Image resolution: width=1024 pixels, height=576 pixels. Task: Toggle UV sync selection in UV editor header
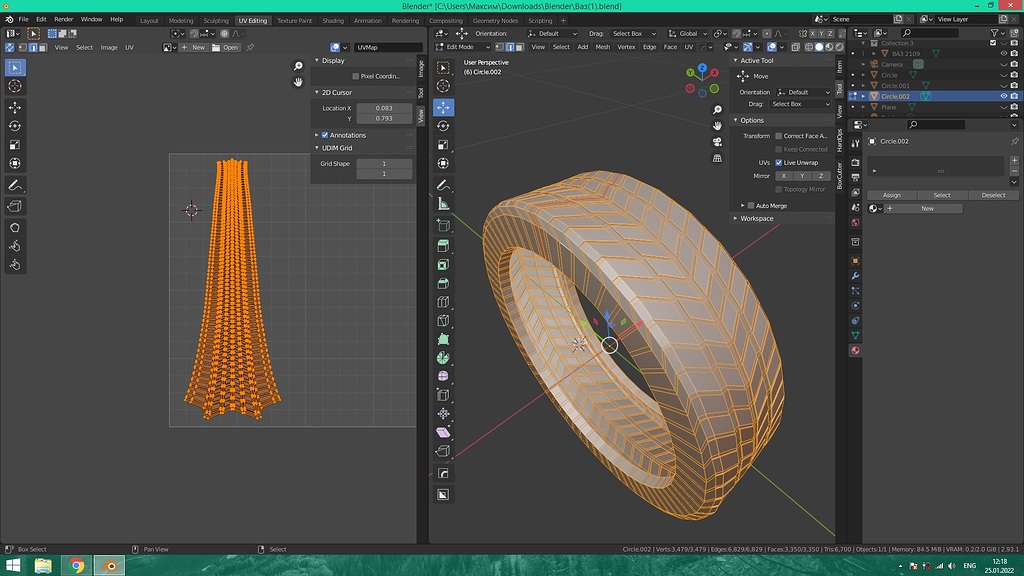tap(10, 48)
